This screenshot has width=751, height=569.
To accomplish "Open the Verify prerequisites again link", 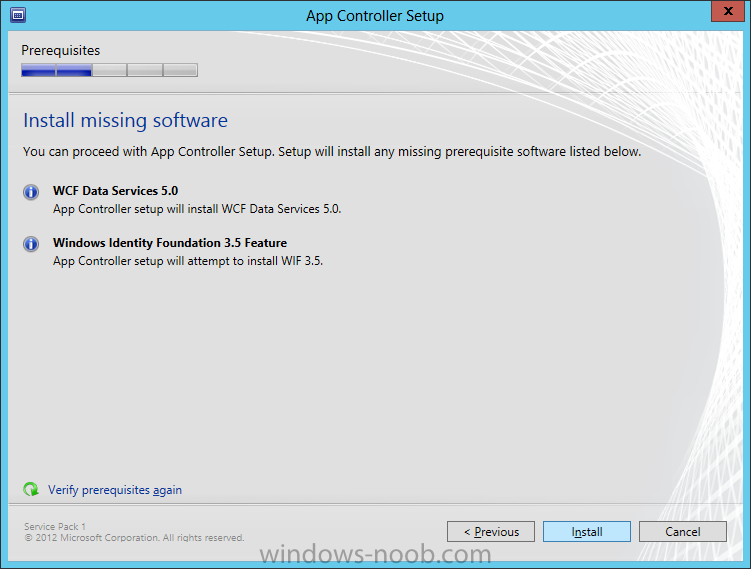I will click(x=115, y=490).
